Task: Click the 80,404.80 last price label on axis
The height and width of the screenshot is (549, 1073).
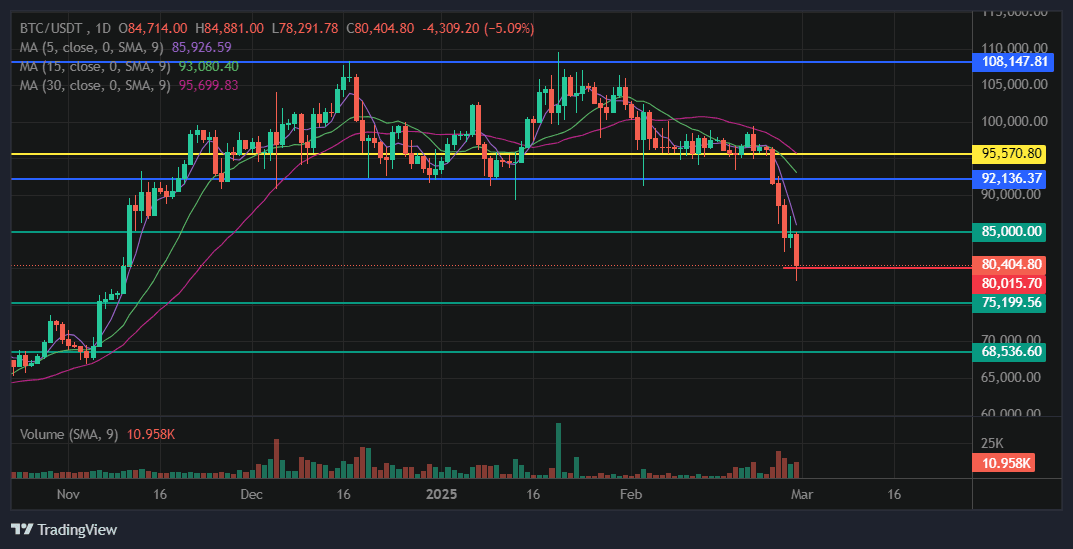Action: pos(1009,264)
